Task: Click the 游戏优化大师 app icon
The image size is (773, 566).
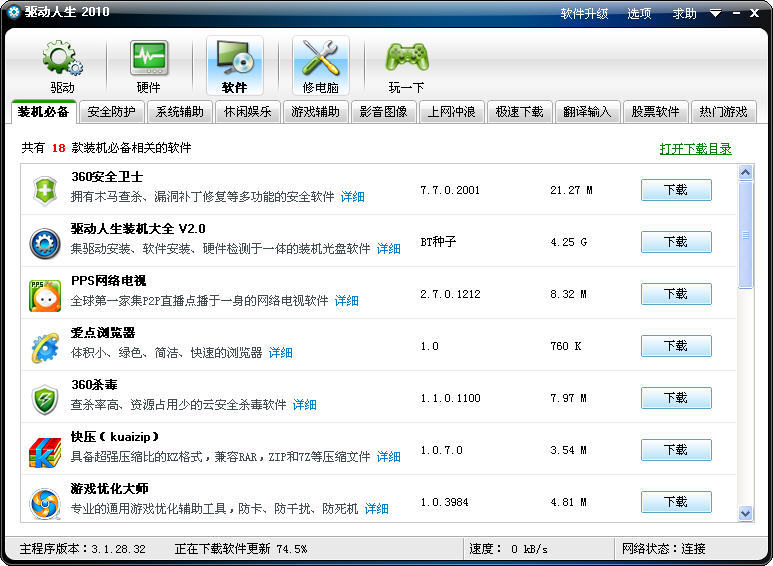Action: (45, 502)
